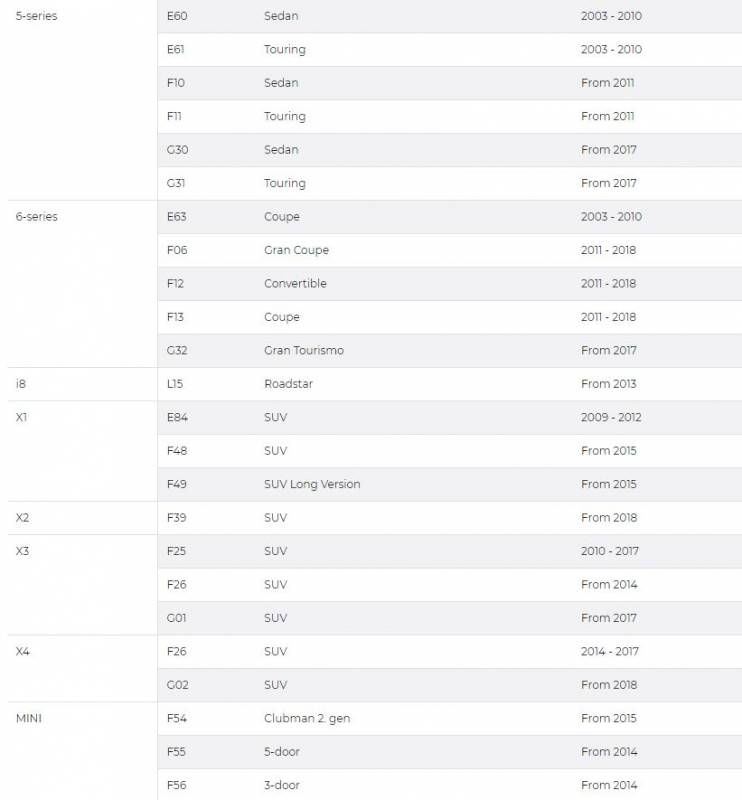Viewport: 742px width, 800px height.
Task: Select the F39 SUV row
Action: [x=450, y=517]
